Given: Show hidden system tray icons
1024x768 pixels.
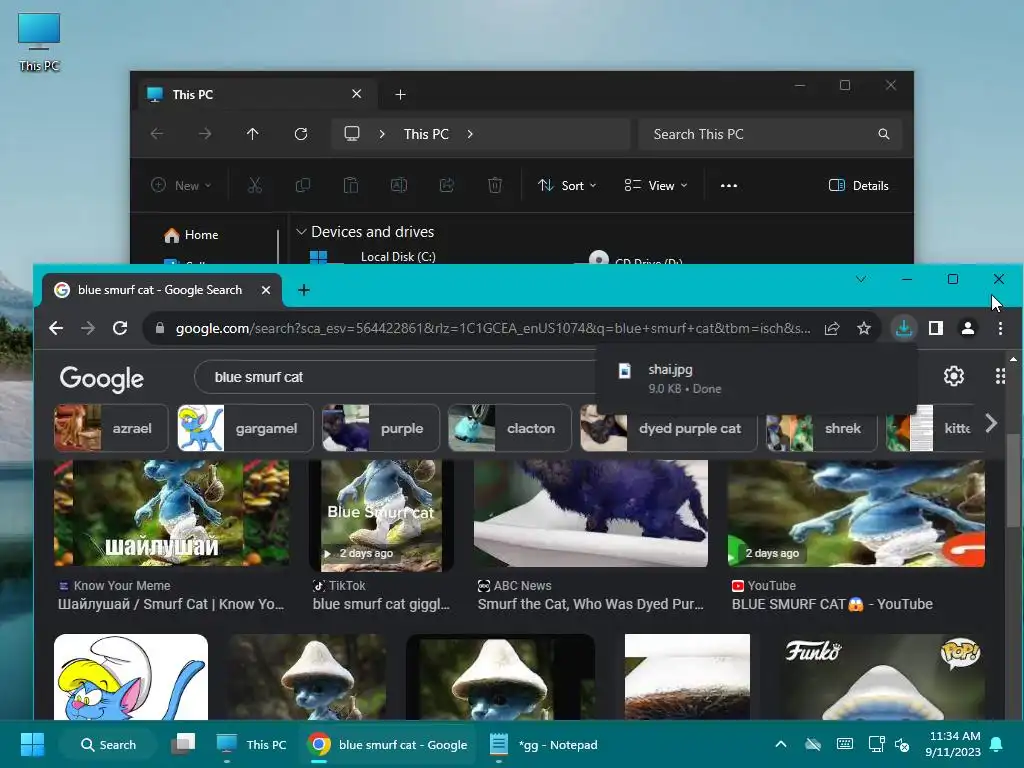Looking at the screenshot, I should tap(780, 744).
